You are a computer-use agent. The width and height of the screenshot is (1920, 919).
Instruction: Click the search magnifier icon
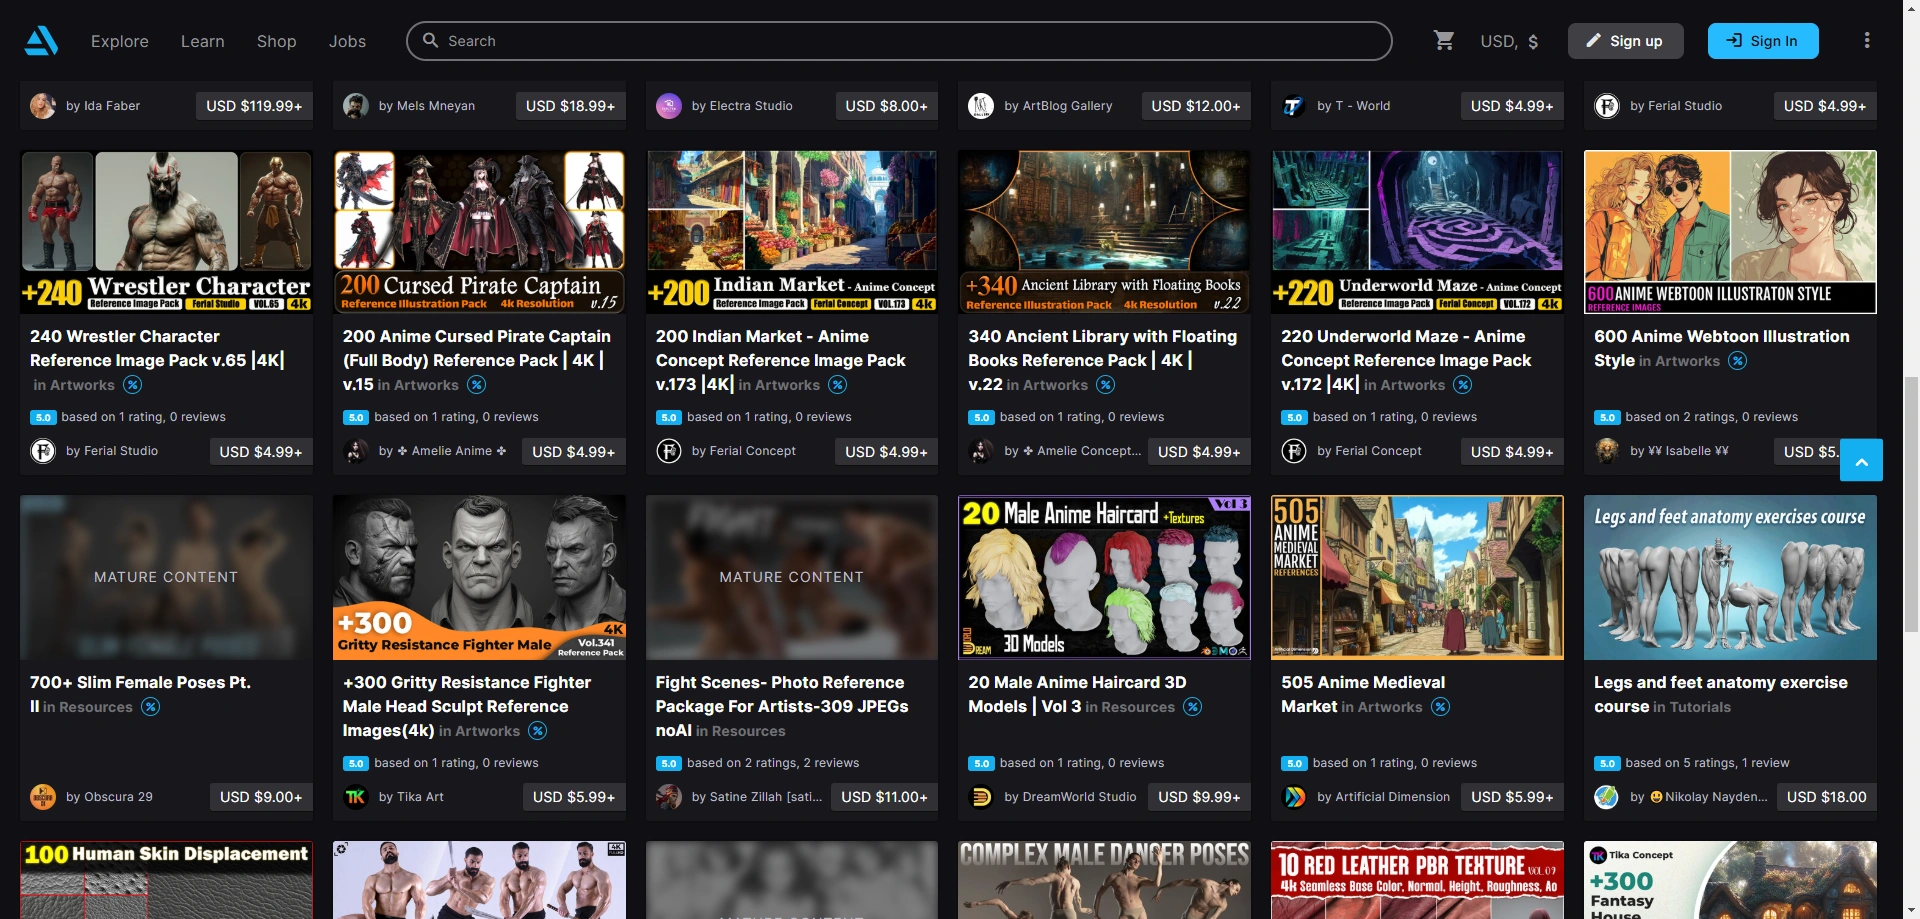pyautogui.click(x=431, y=41)
